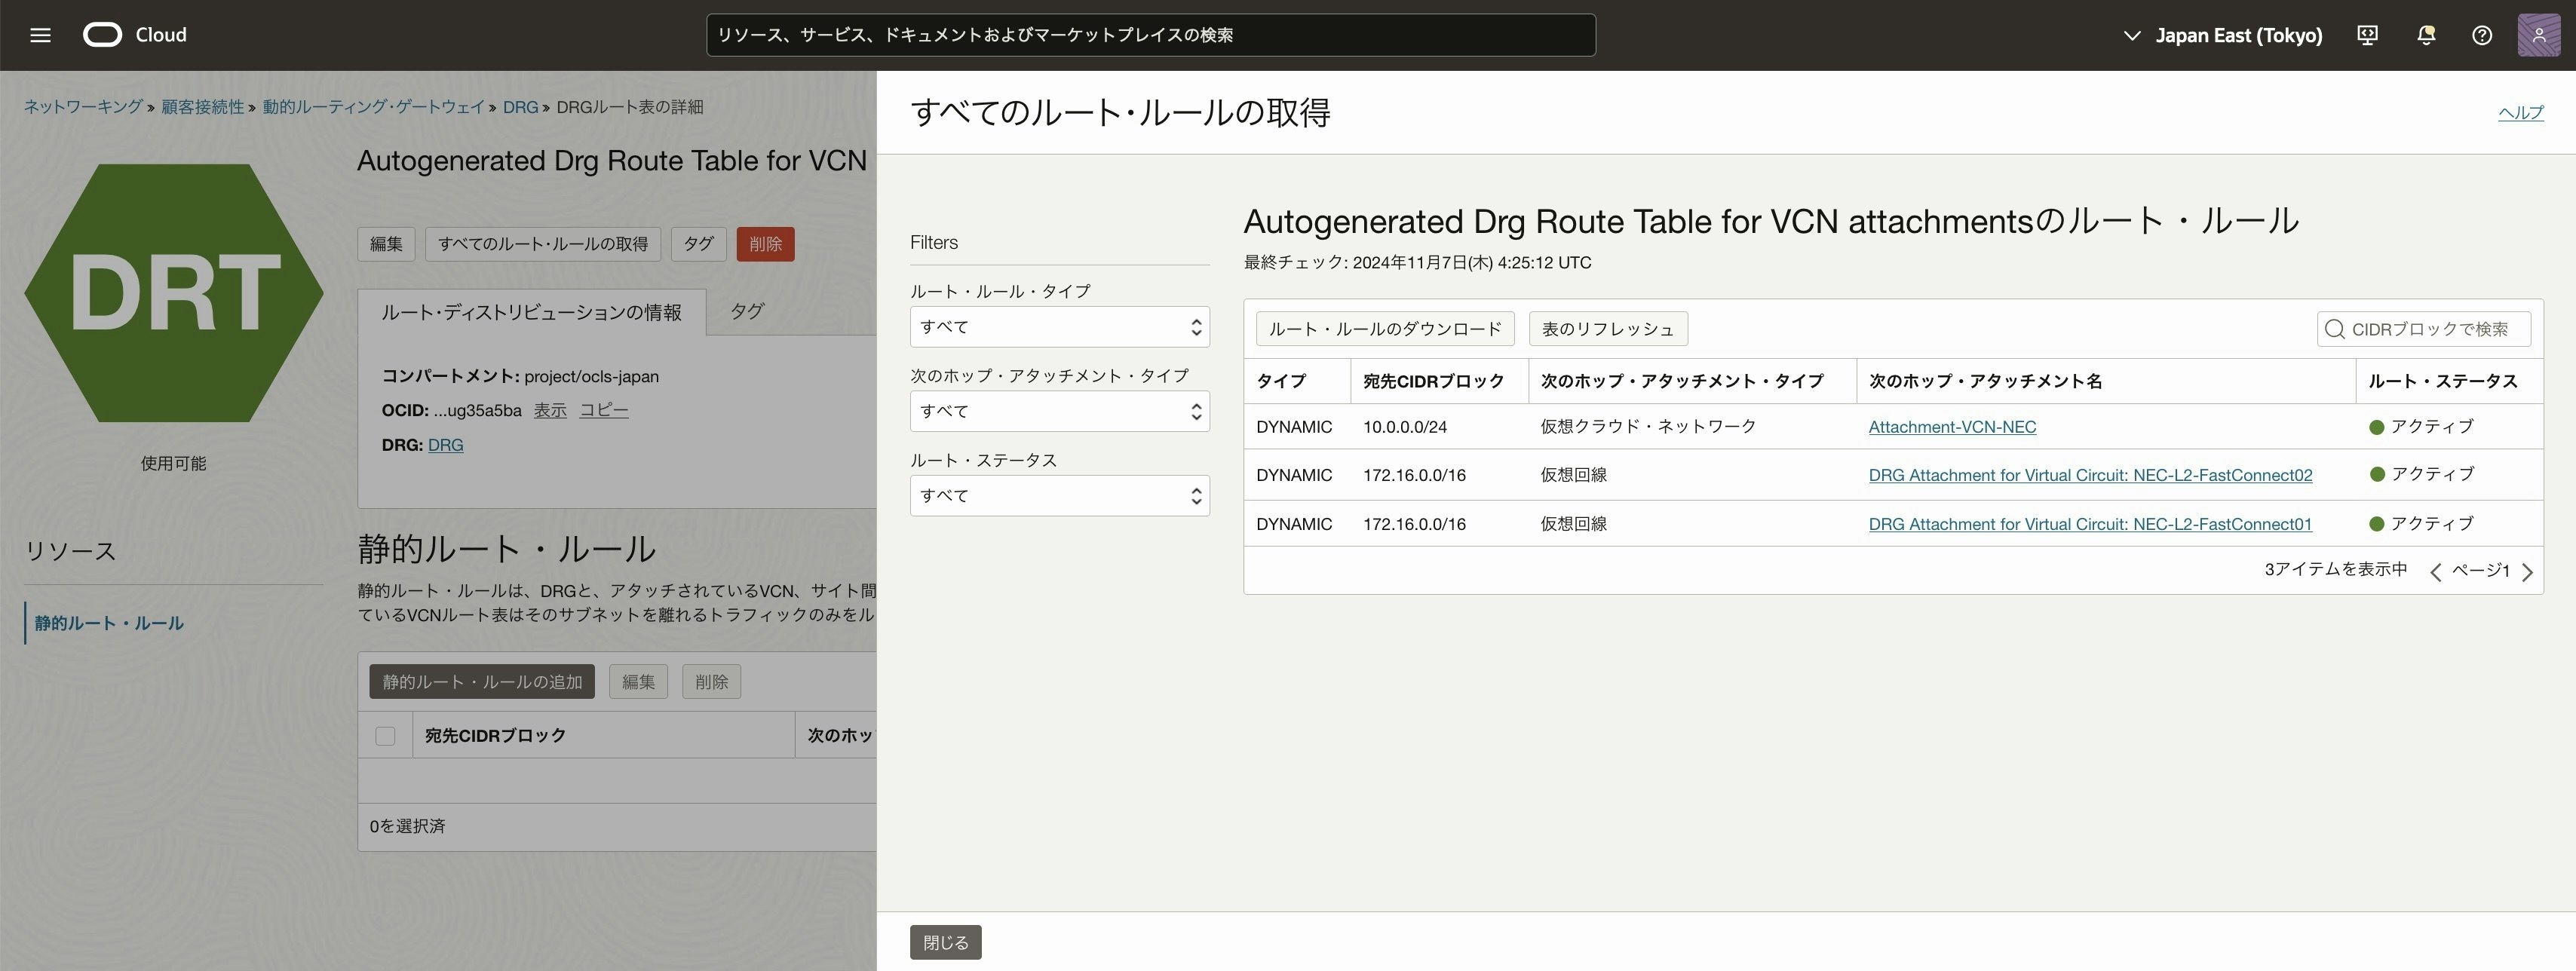The height and width of the screenshot is (971, 2576).
Task: Click the 表のリフレッシュ button
Action: pos(1607,329)
